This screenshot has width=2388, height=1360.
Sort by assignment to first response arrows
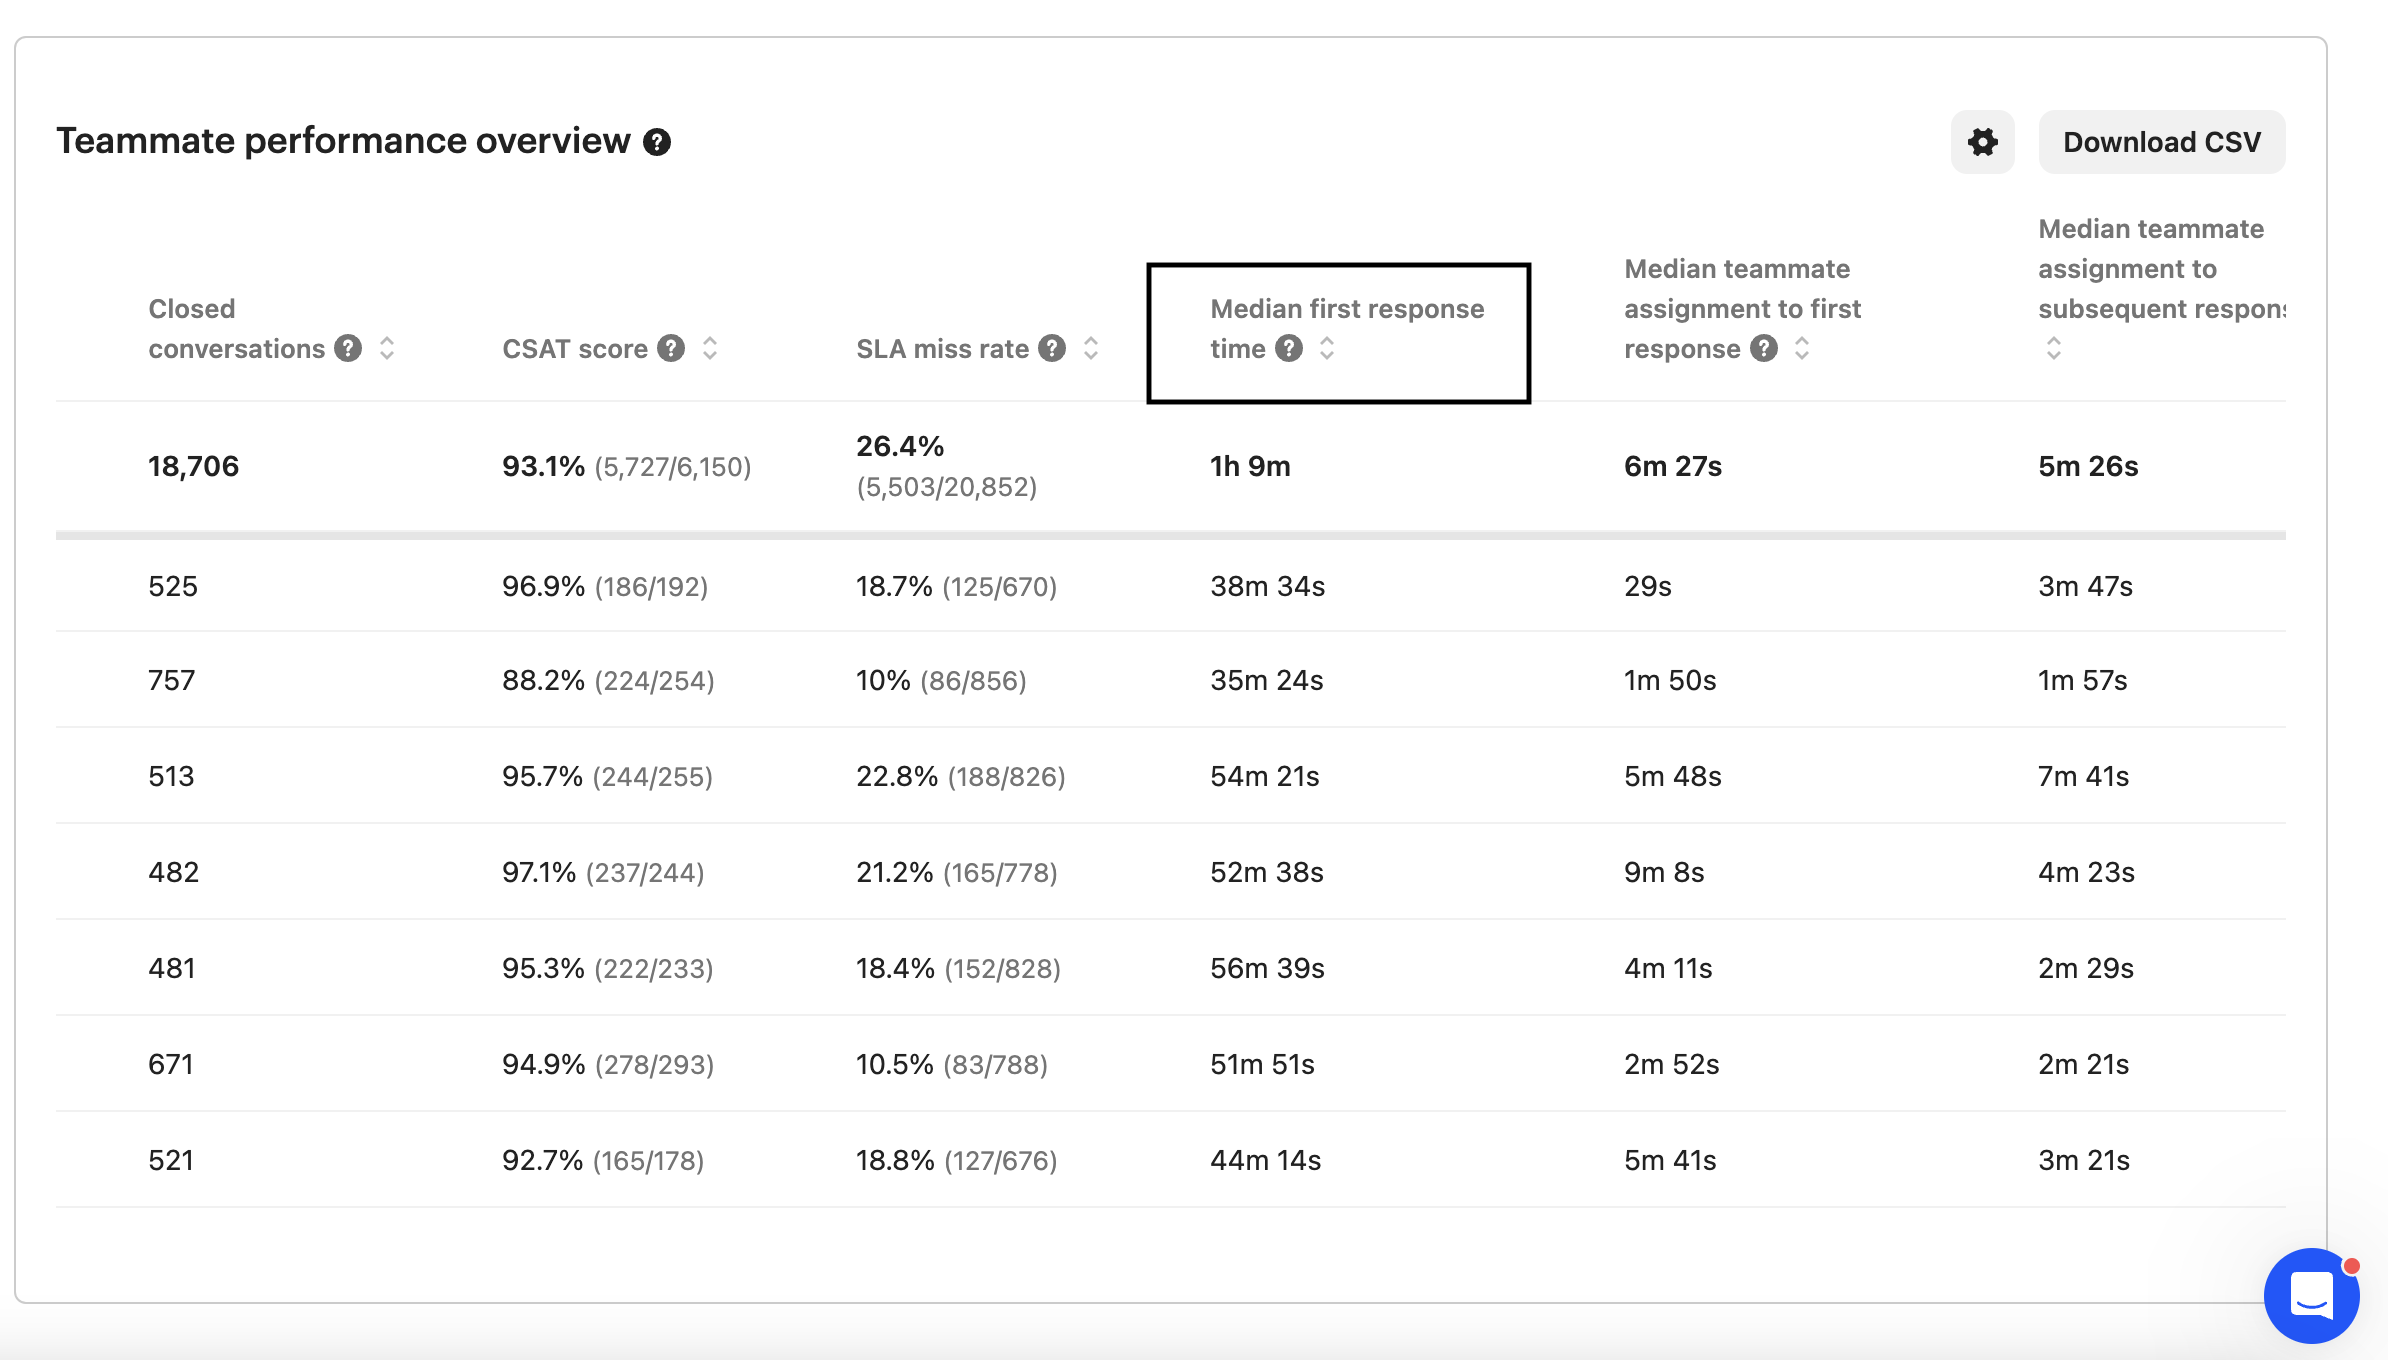tap(1802, 348)
